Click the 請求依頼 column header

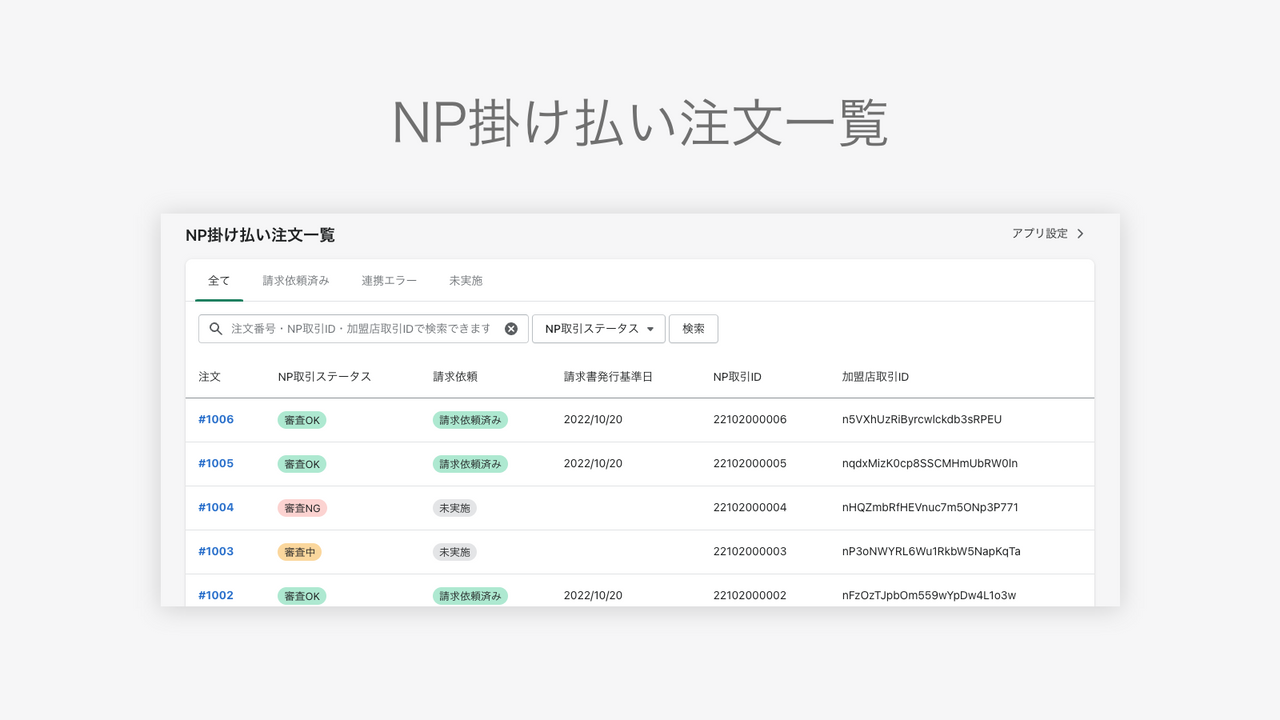pos(455,377)
